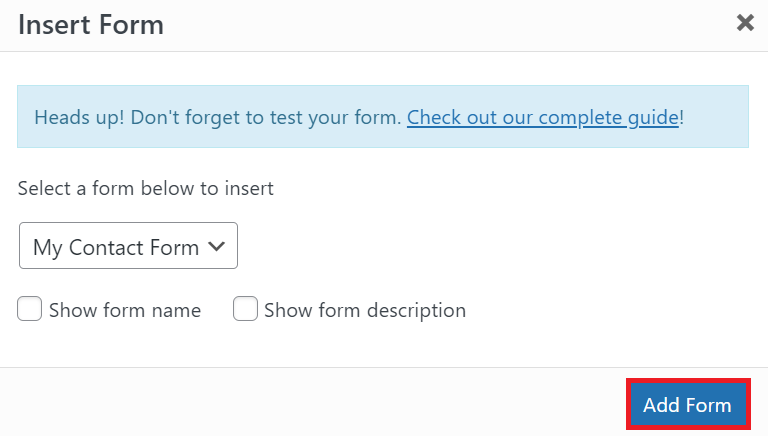768x436 pixels.
Task: Click the word 'guide' in the link
Action: pos(654,117)
